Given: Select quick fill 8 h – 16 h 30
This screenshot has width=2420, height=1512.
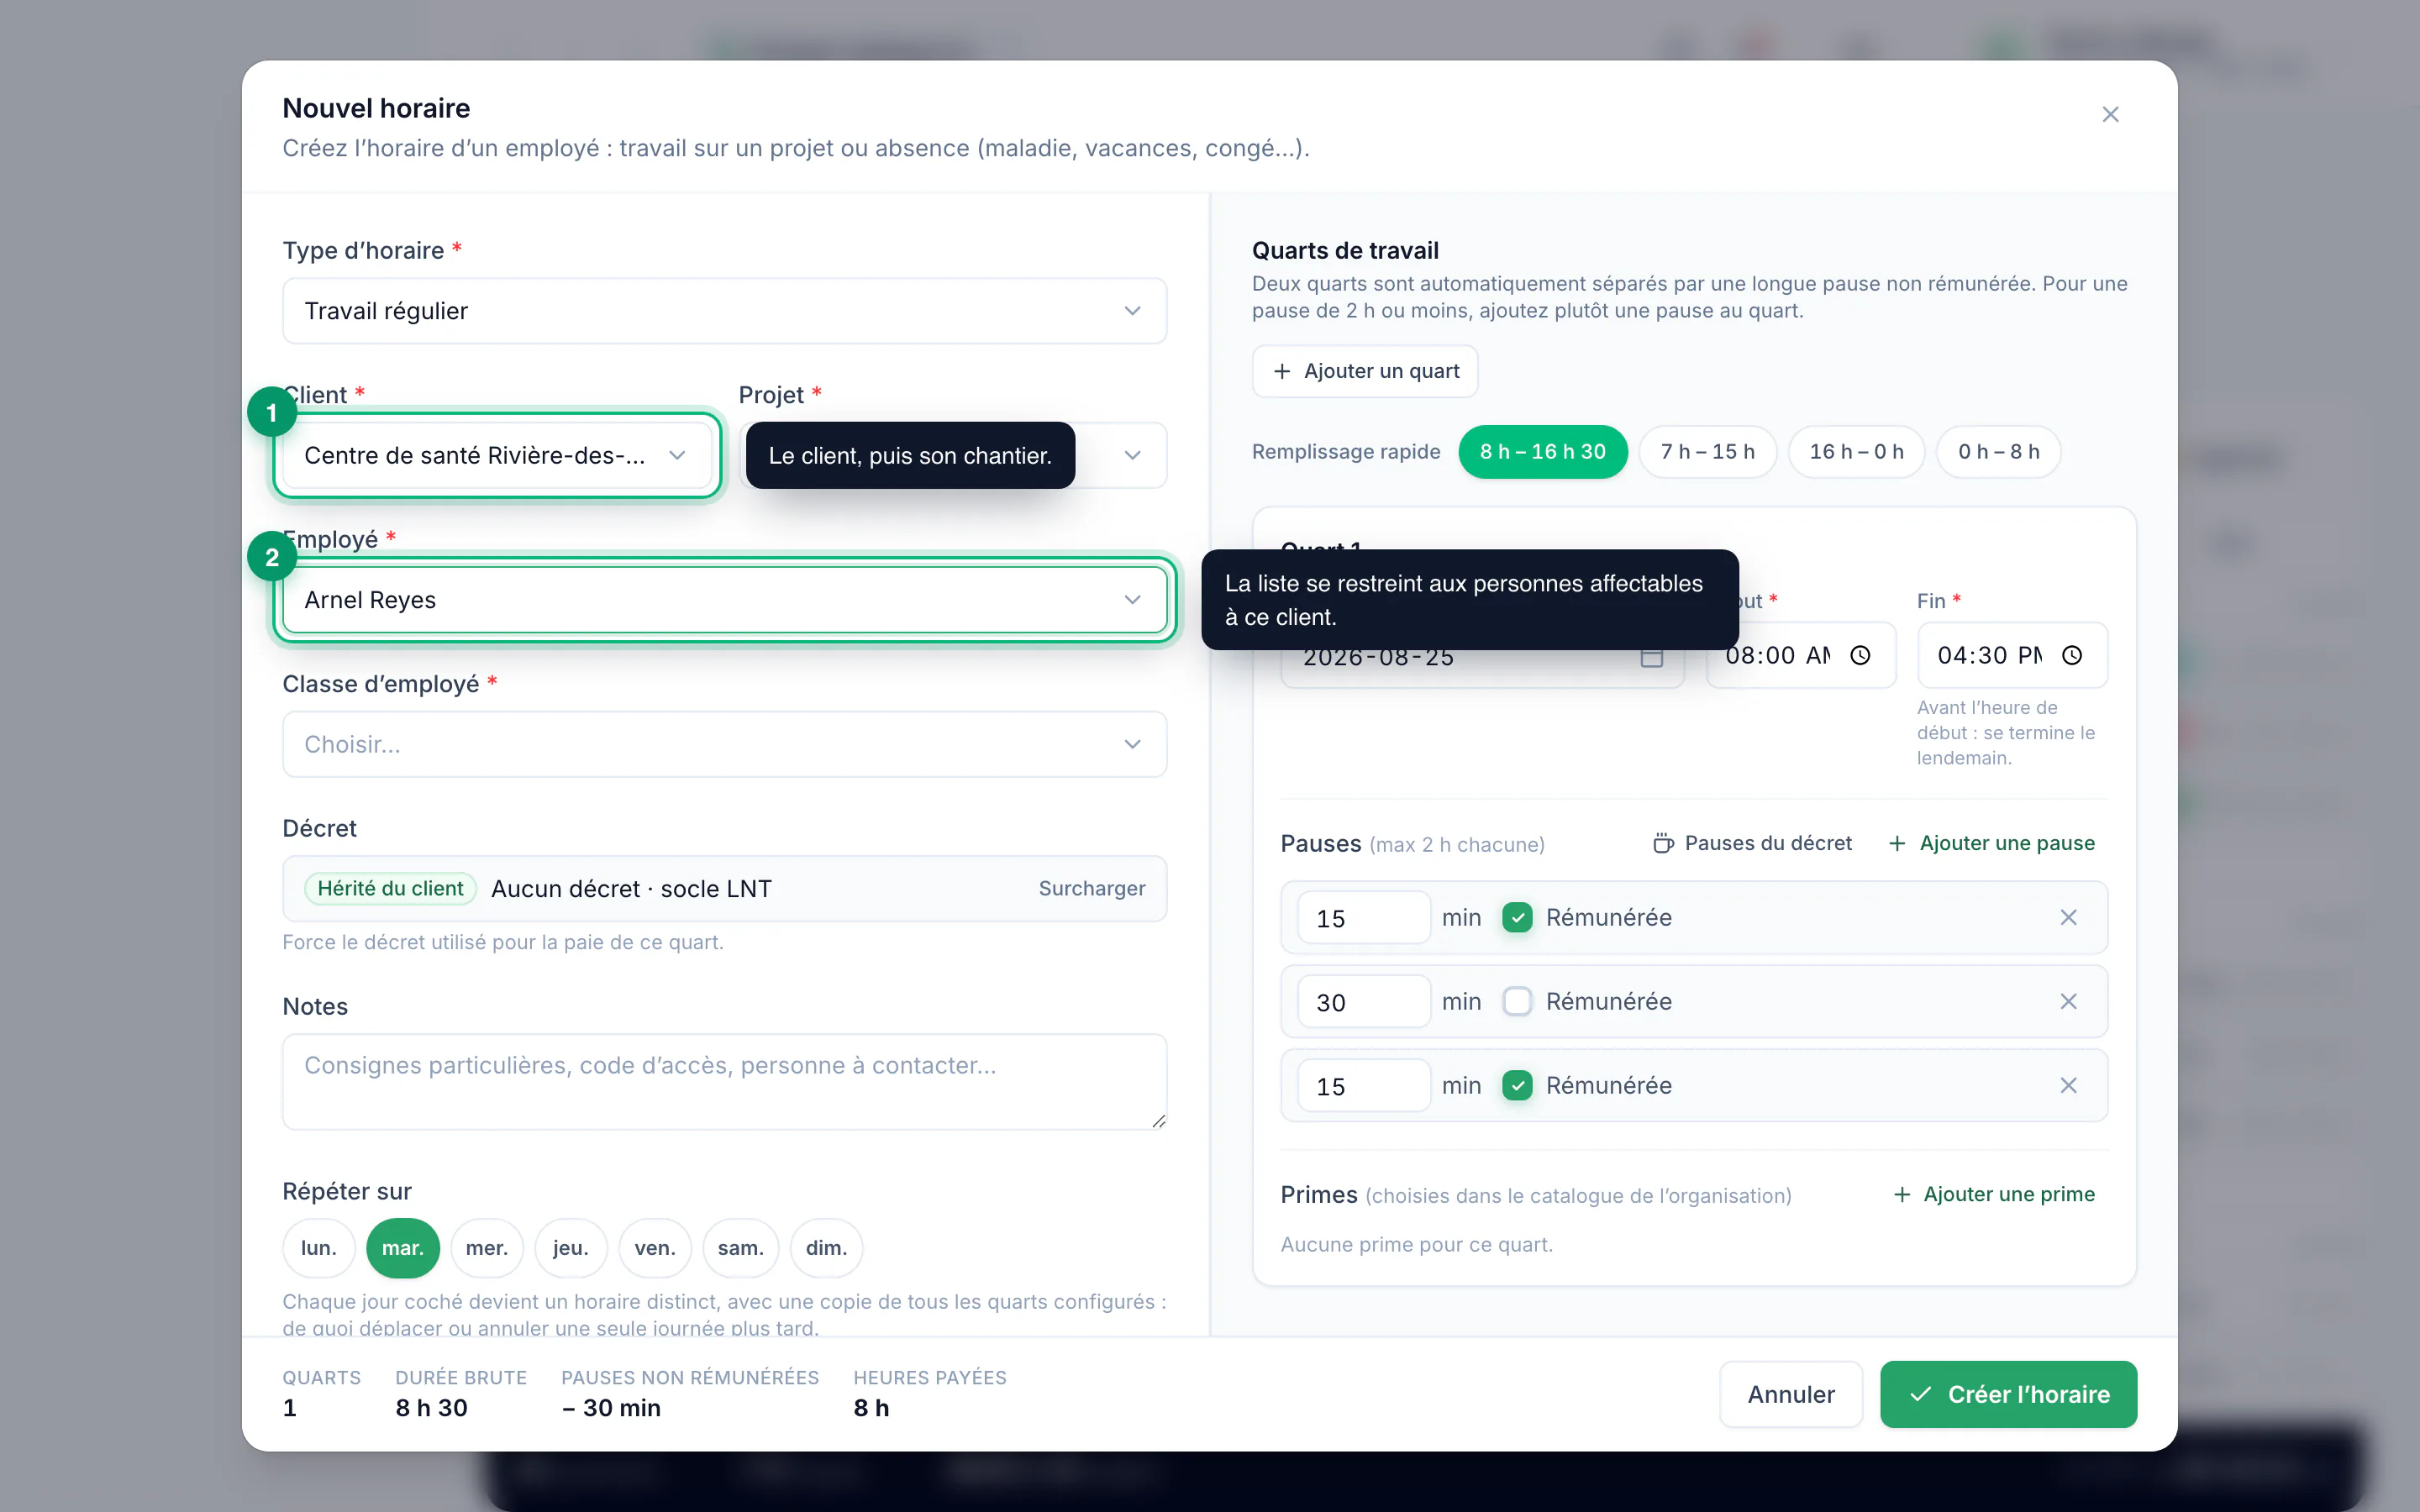Looking at the screenshot, I should pyautogui.click(x=1543, y=452).
